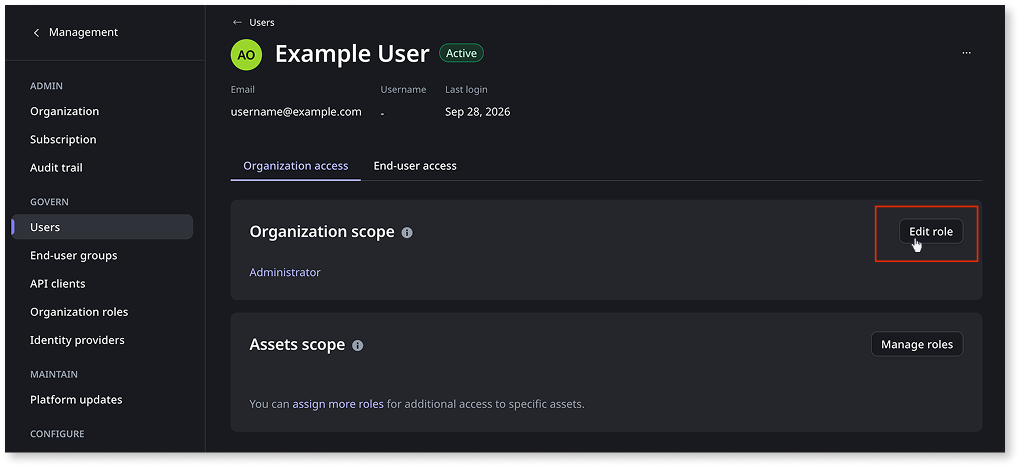
Task: Open Platform updates in the sidebar
Action: pyautogui.click(x=76, y=400)
